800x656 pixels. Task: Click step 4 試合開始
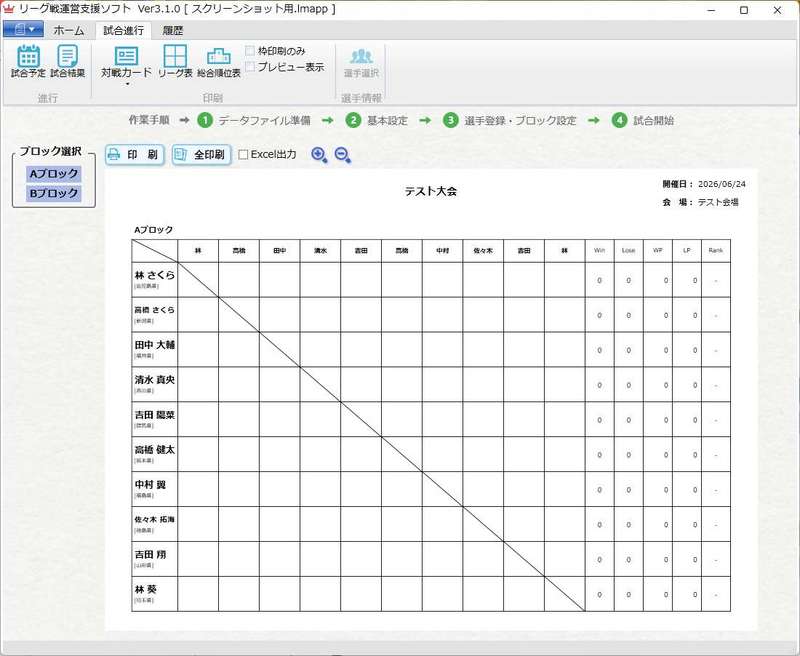pyautogui.click(x=643, y=120)
